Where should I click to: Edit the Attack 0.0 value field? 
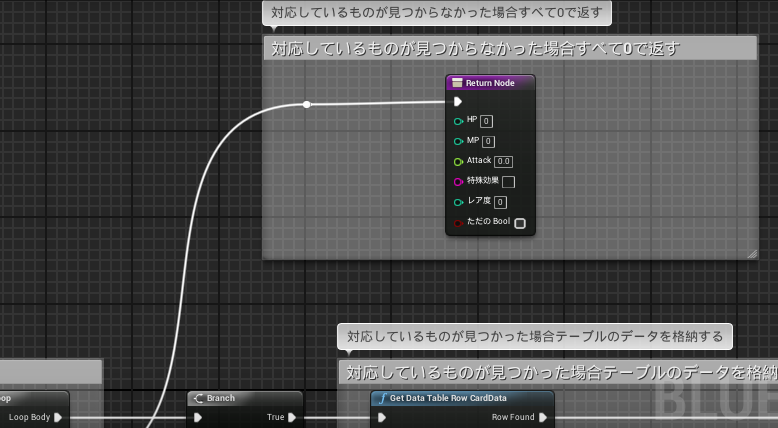click(503, 161)
